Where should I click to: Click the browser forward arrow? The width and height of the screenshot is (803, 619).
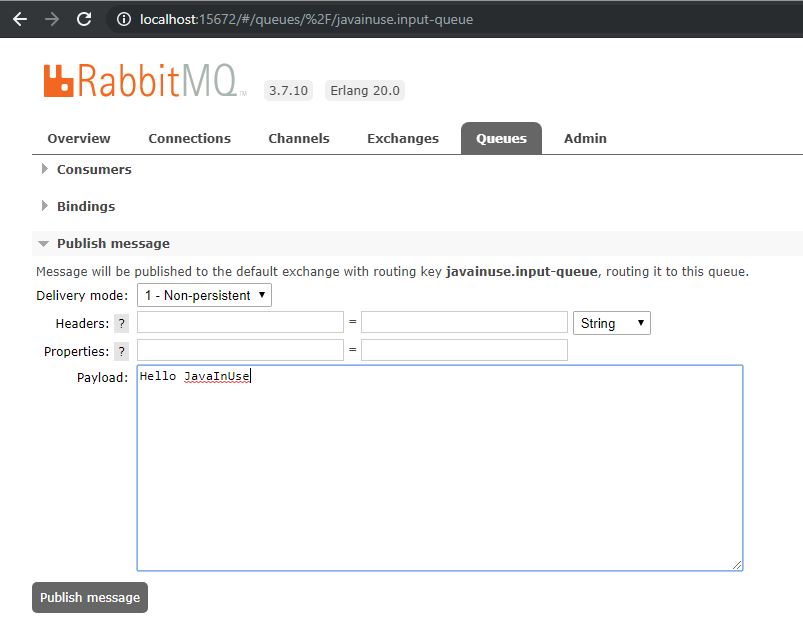(52, 19)
